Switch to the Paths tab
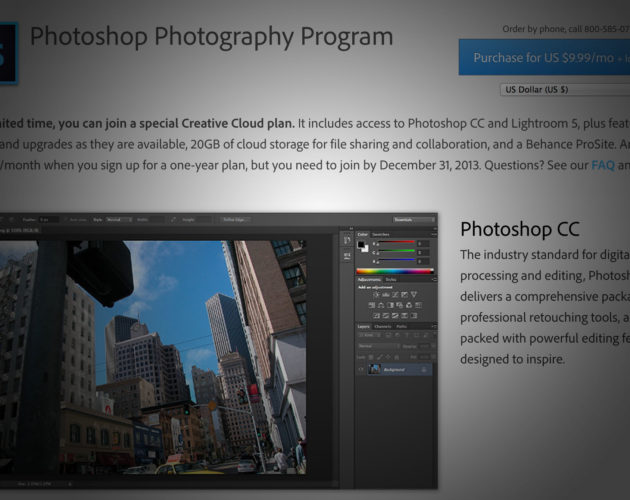This screenshot has height=500, width=630. click(x=401, y=327)
